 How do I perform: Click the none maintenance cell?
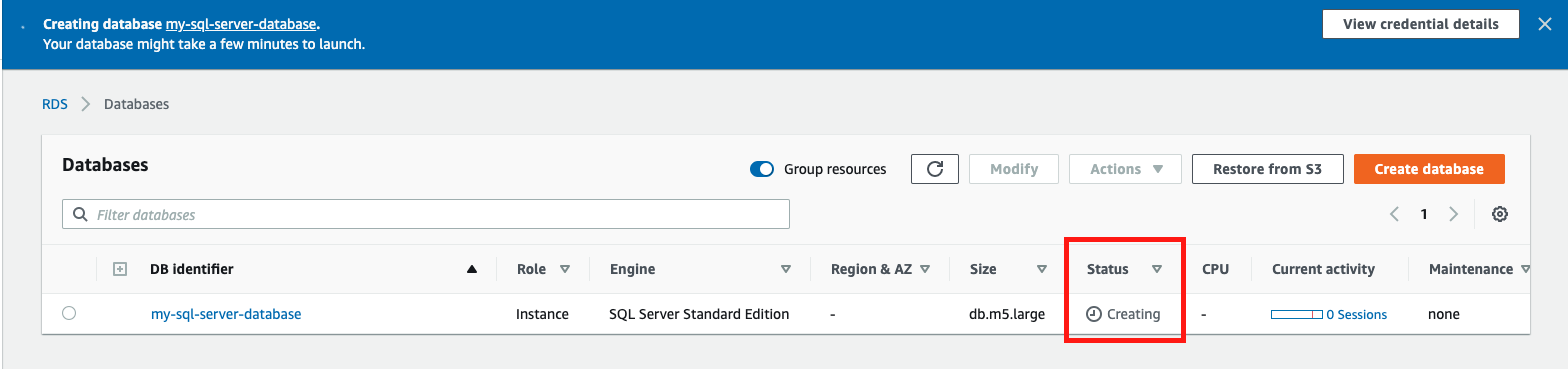pyautogui.click(x=1444, y=314)
